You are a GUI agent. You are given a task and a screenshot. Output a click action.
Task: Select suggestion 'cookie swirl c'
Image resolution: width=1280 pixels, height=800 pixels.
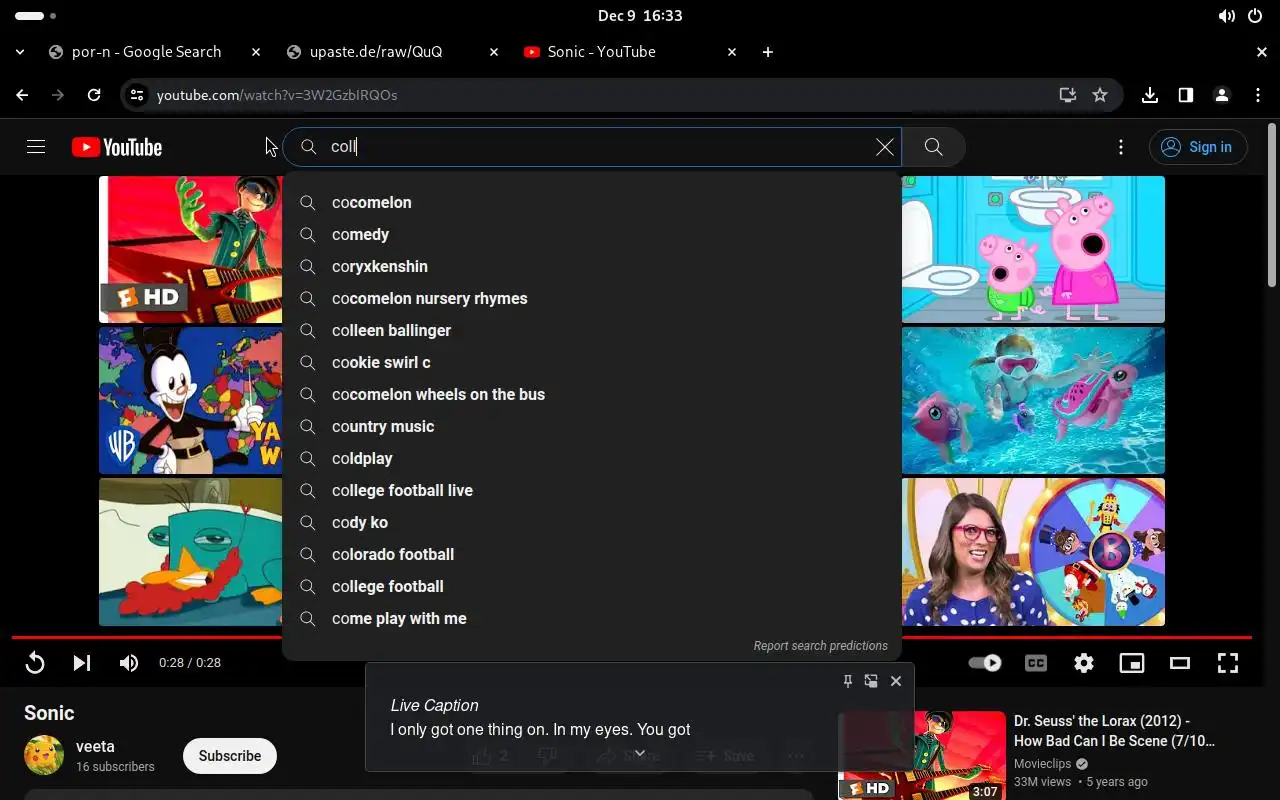tap(592, 362)
